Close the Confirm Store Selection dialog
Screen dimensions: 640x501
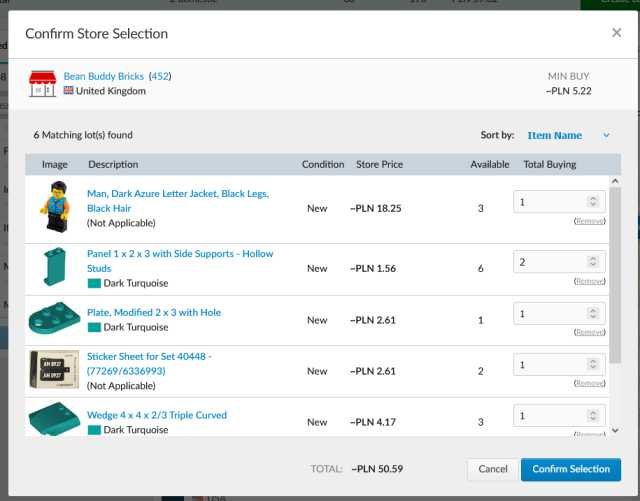click(x=616, y=33)
